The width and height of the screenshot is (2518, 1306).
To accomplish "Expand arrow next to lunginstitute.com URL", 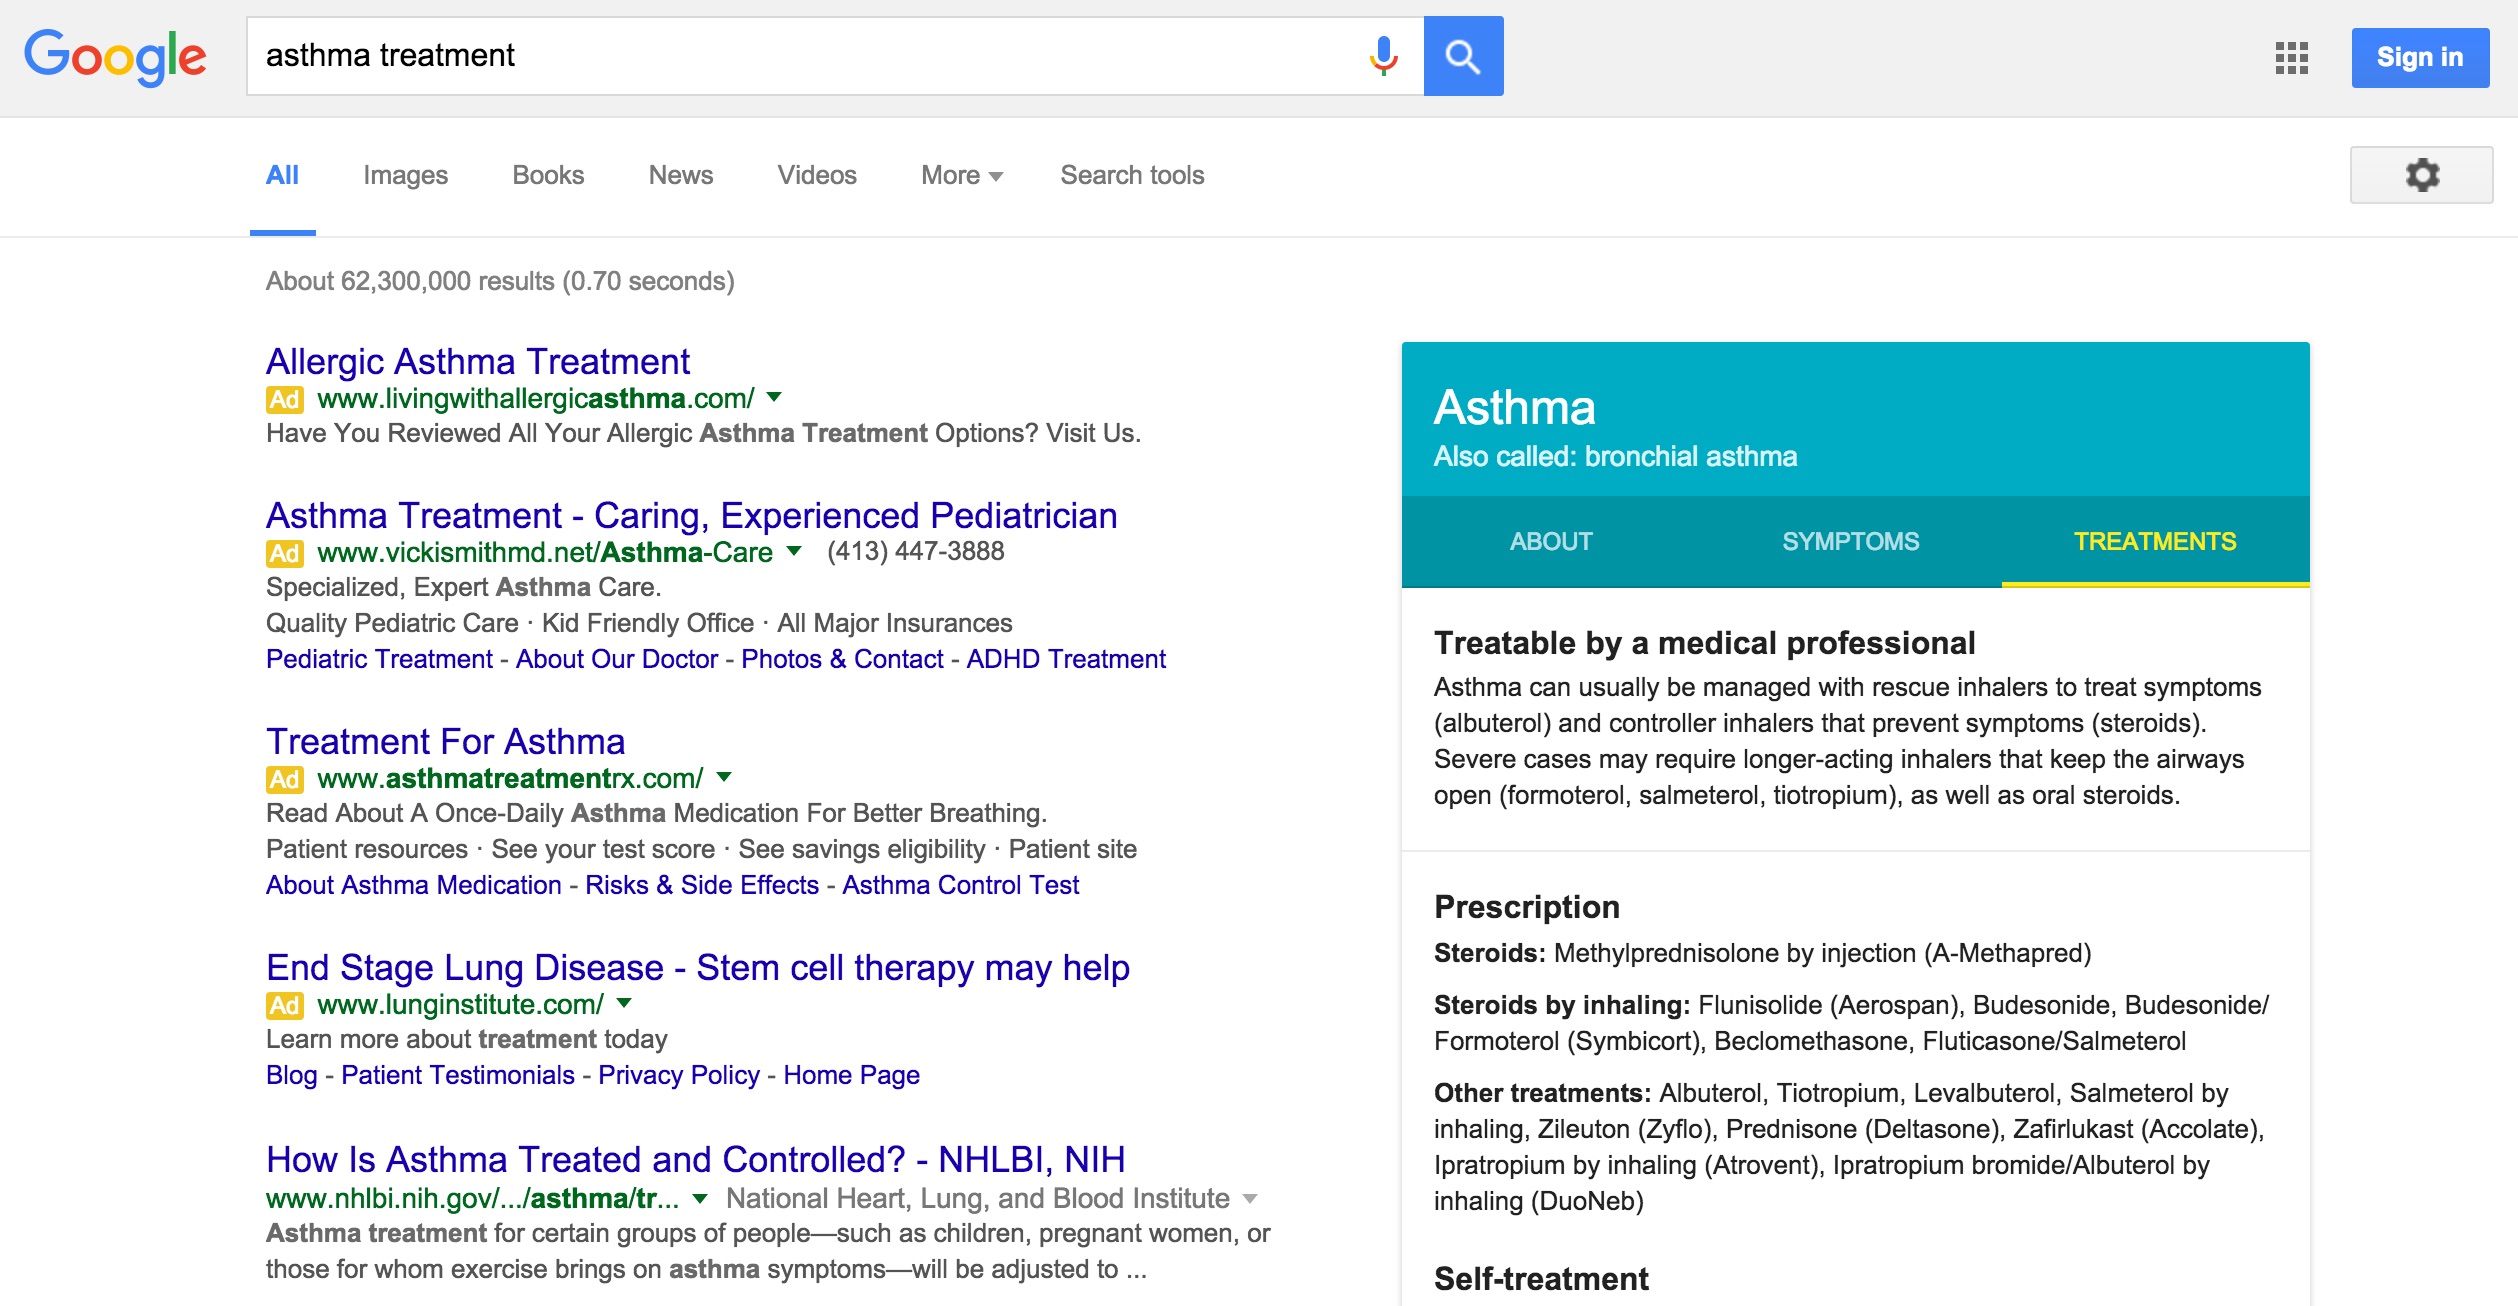I will [x=624, y=1003].
